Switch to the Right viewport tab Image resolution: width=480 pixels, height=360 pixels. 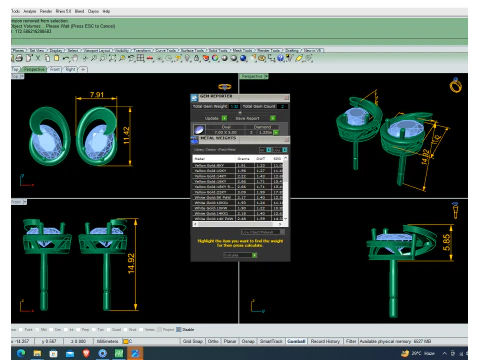click(70, 69)
